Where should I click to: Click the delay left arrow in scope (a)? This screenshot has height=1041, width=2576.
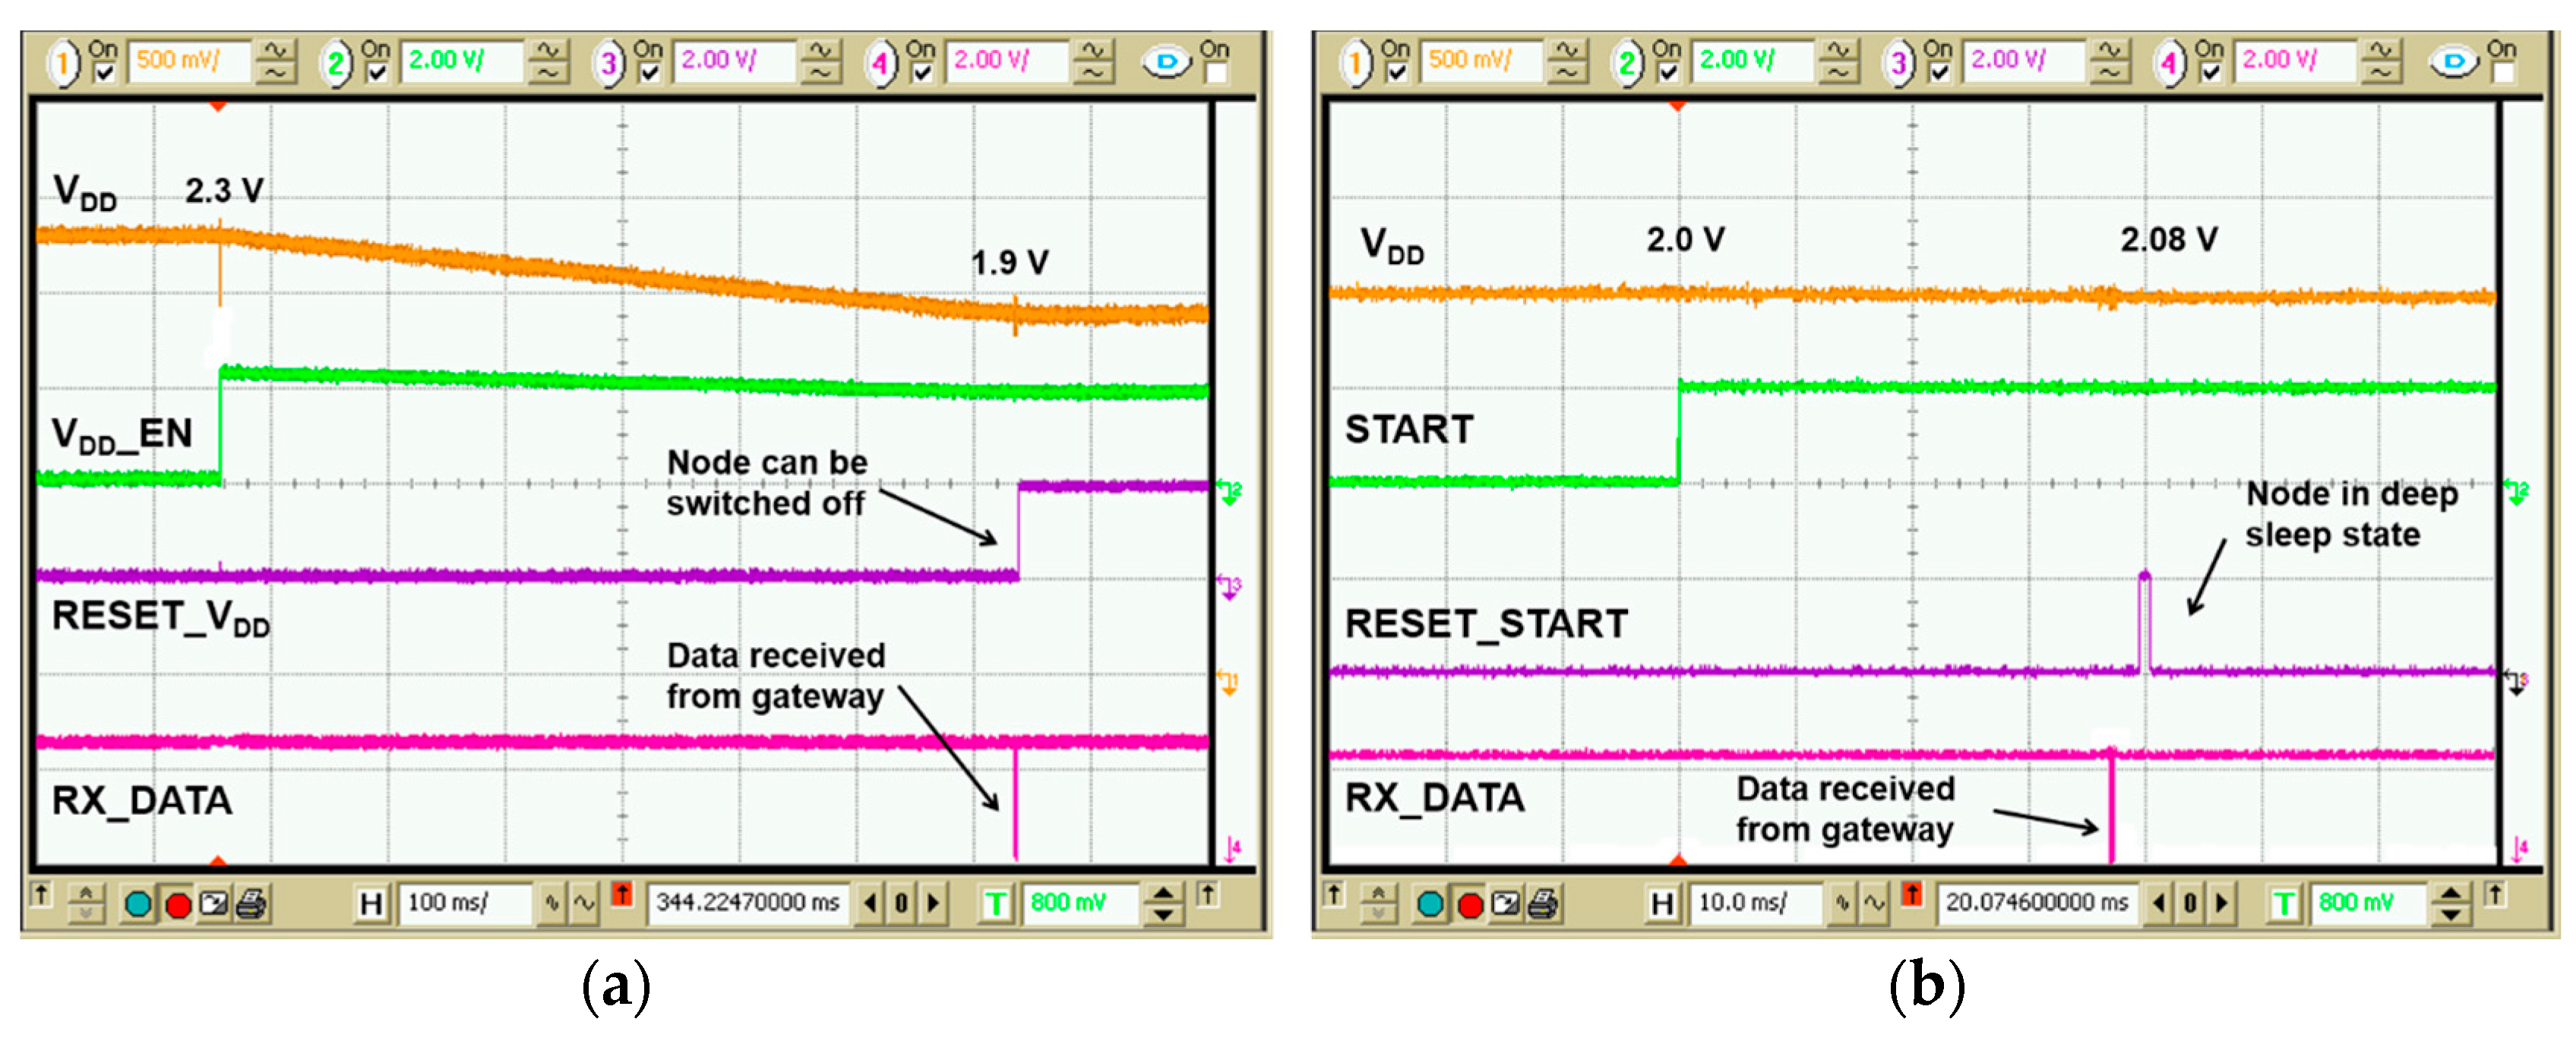[870, 904]
